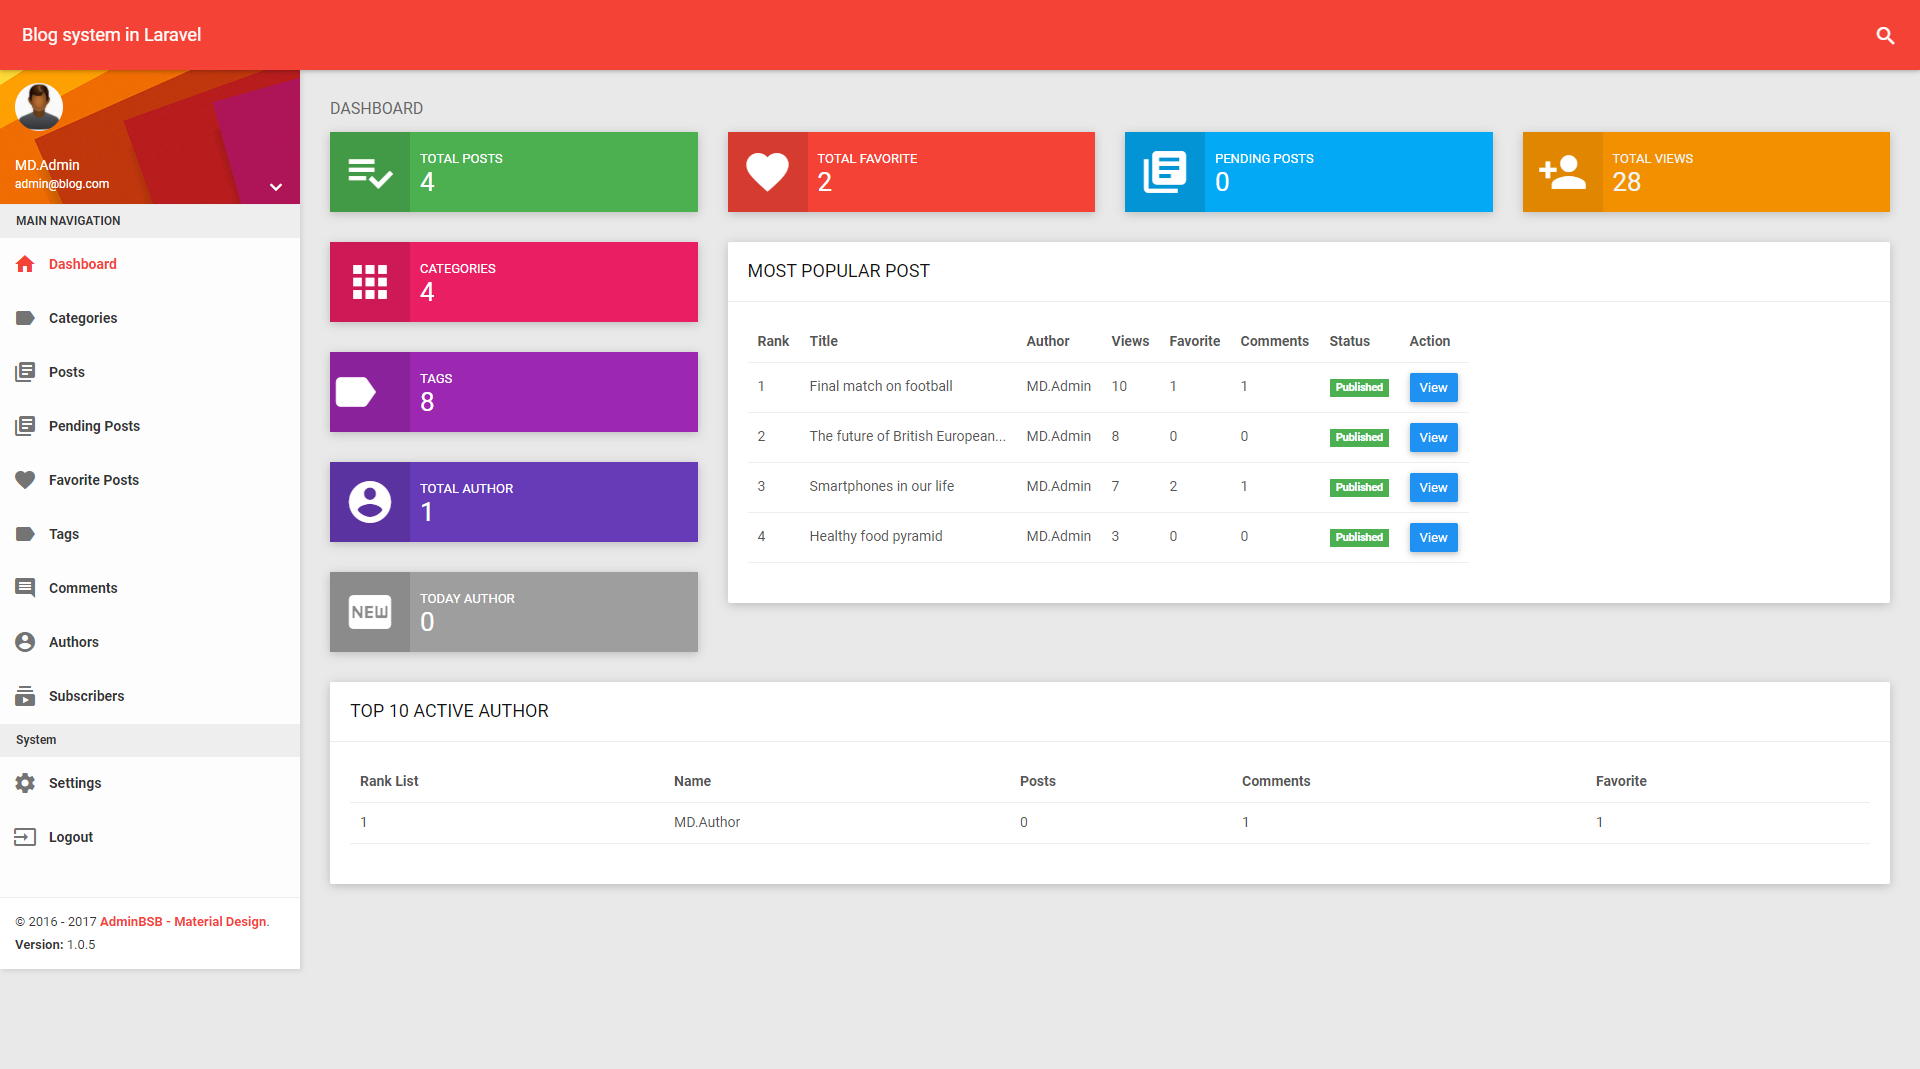Click the Tags count value 8
Screen dimensions: 1920x1069
pos(427,402)
